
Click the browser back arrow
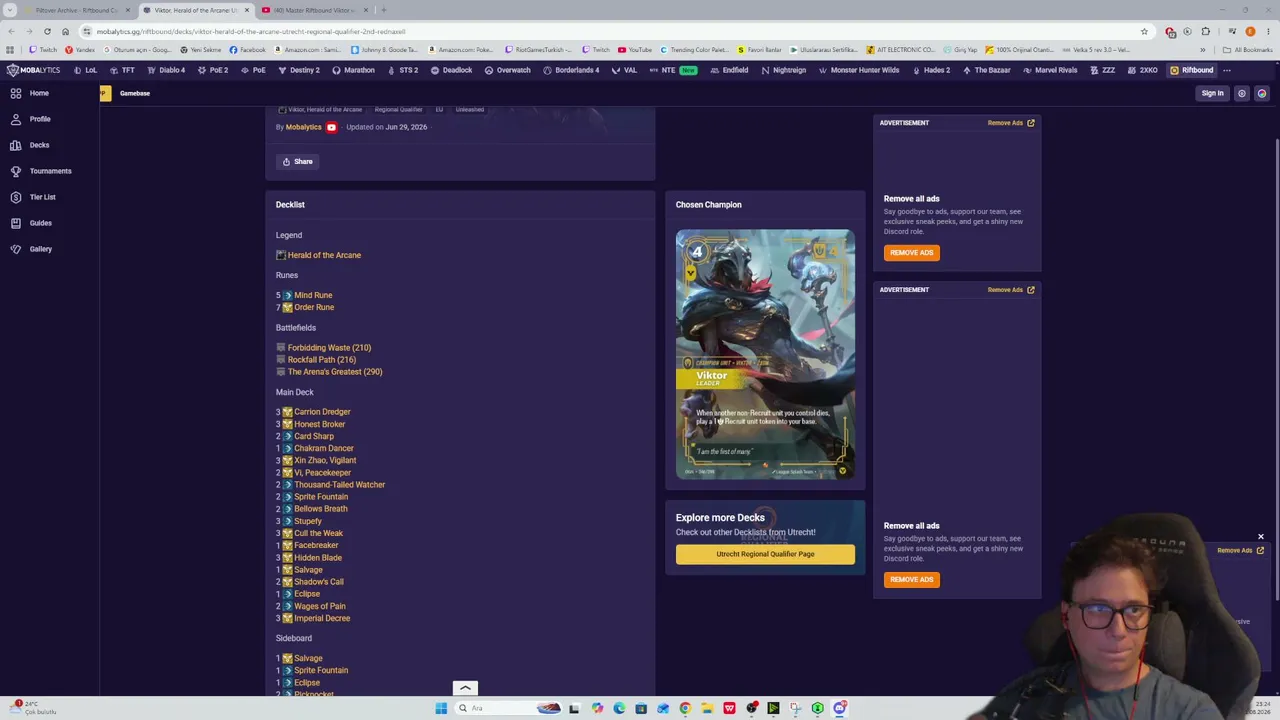point(11,31)
